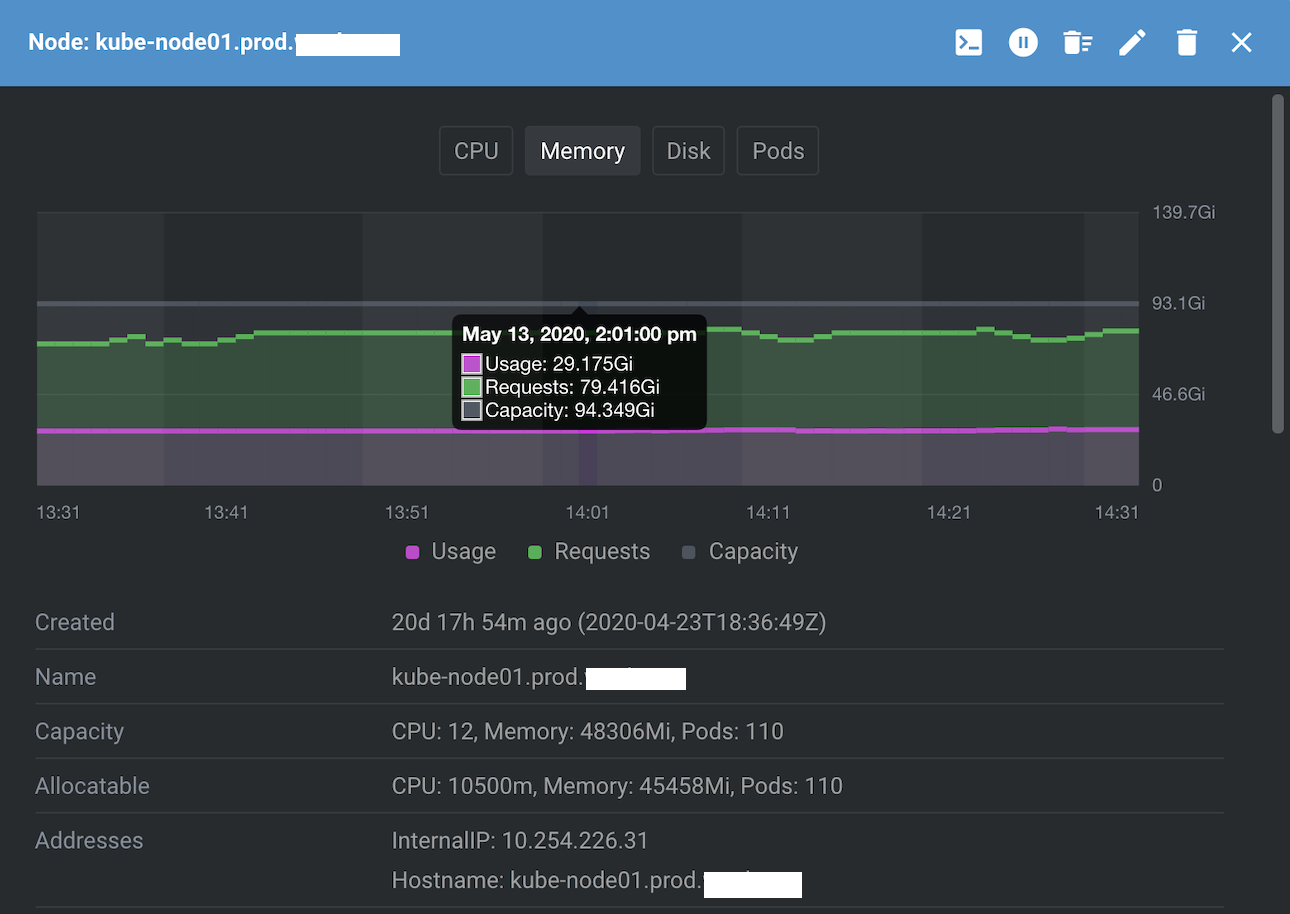
Task: Click the gray Capacity legend swatch
Action: click(x=688, y=553)
